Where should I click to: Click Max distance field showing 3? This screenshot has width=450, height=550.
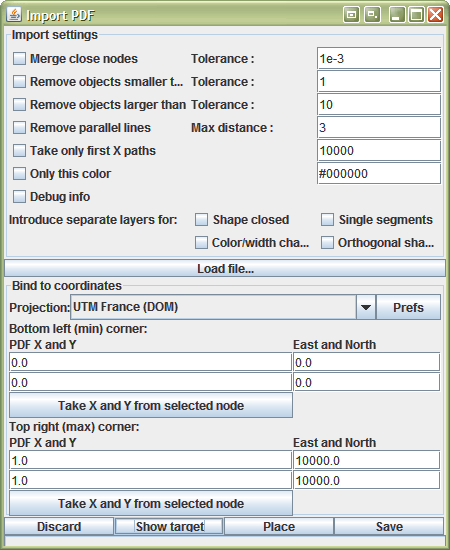[379, 128]
